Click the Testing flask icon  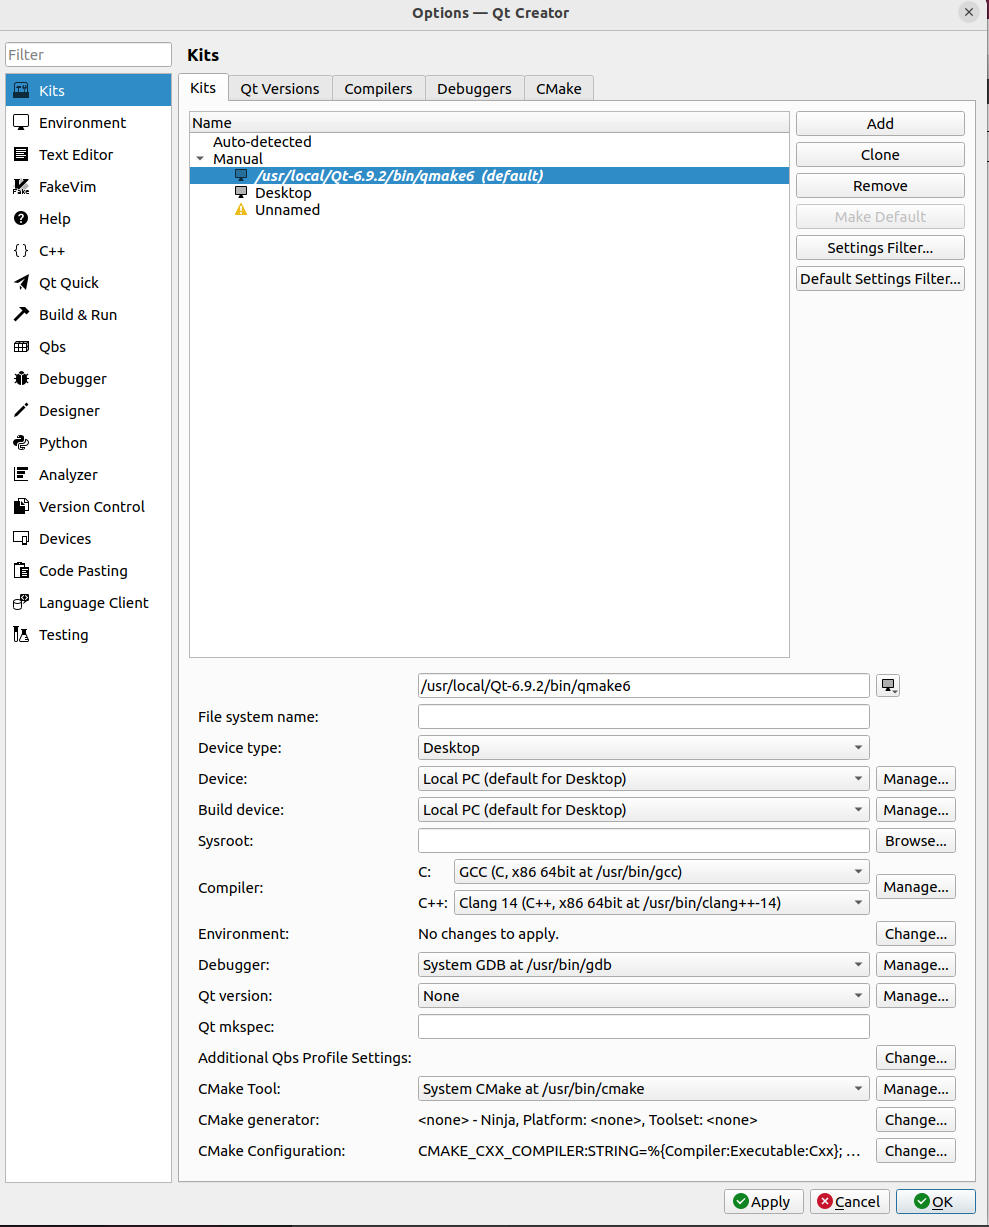pyautogui.click(x=21, y=635)
